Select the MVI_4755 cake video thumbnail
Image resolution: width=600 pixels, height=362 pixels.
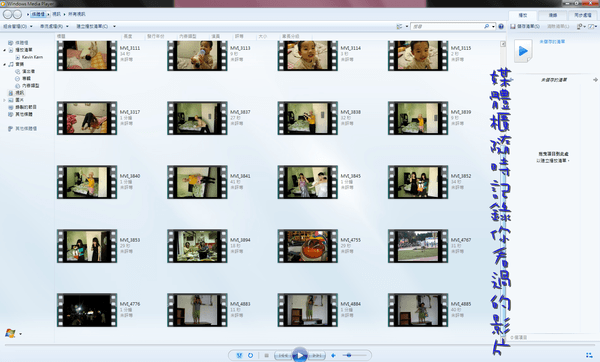tap(308, 246)
